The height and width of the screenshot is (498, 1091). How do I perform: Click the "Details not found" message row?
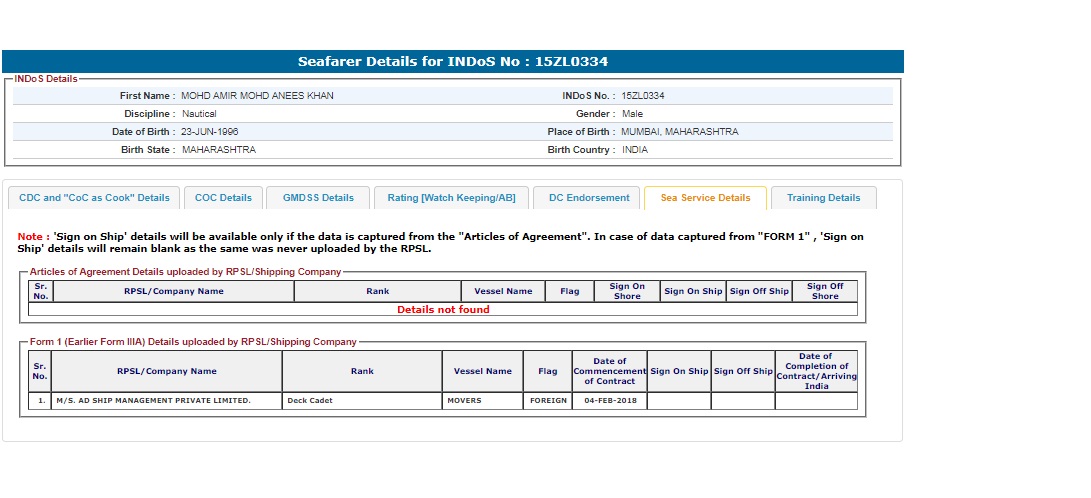(443, 310)
